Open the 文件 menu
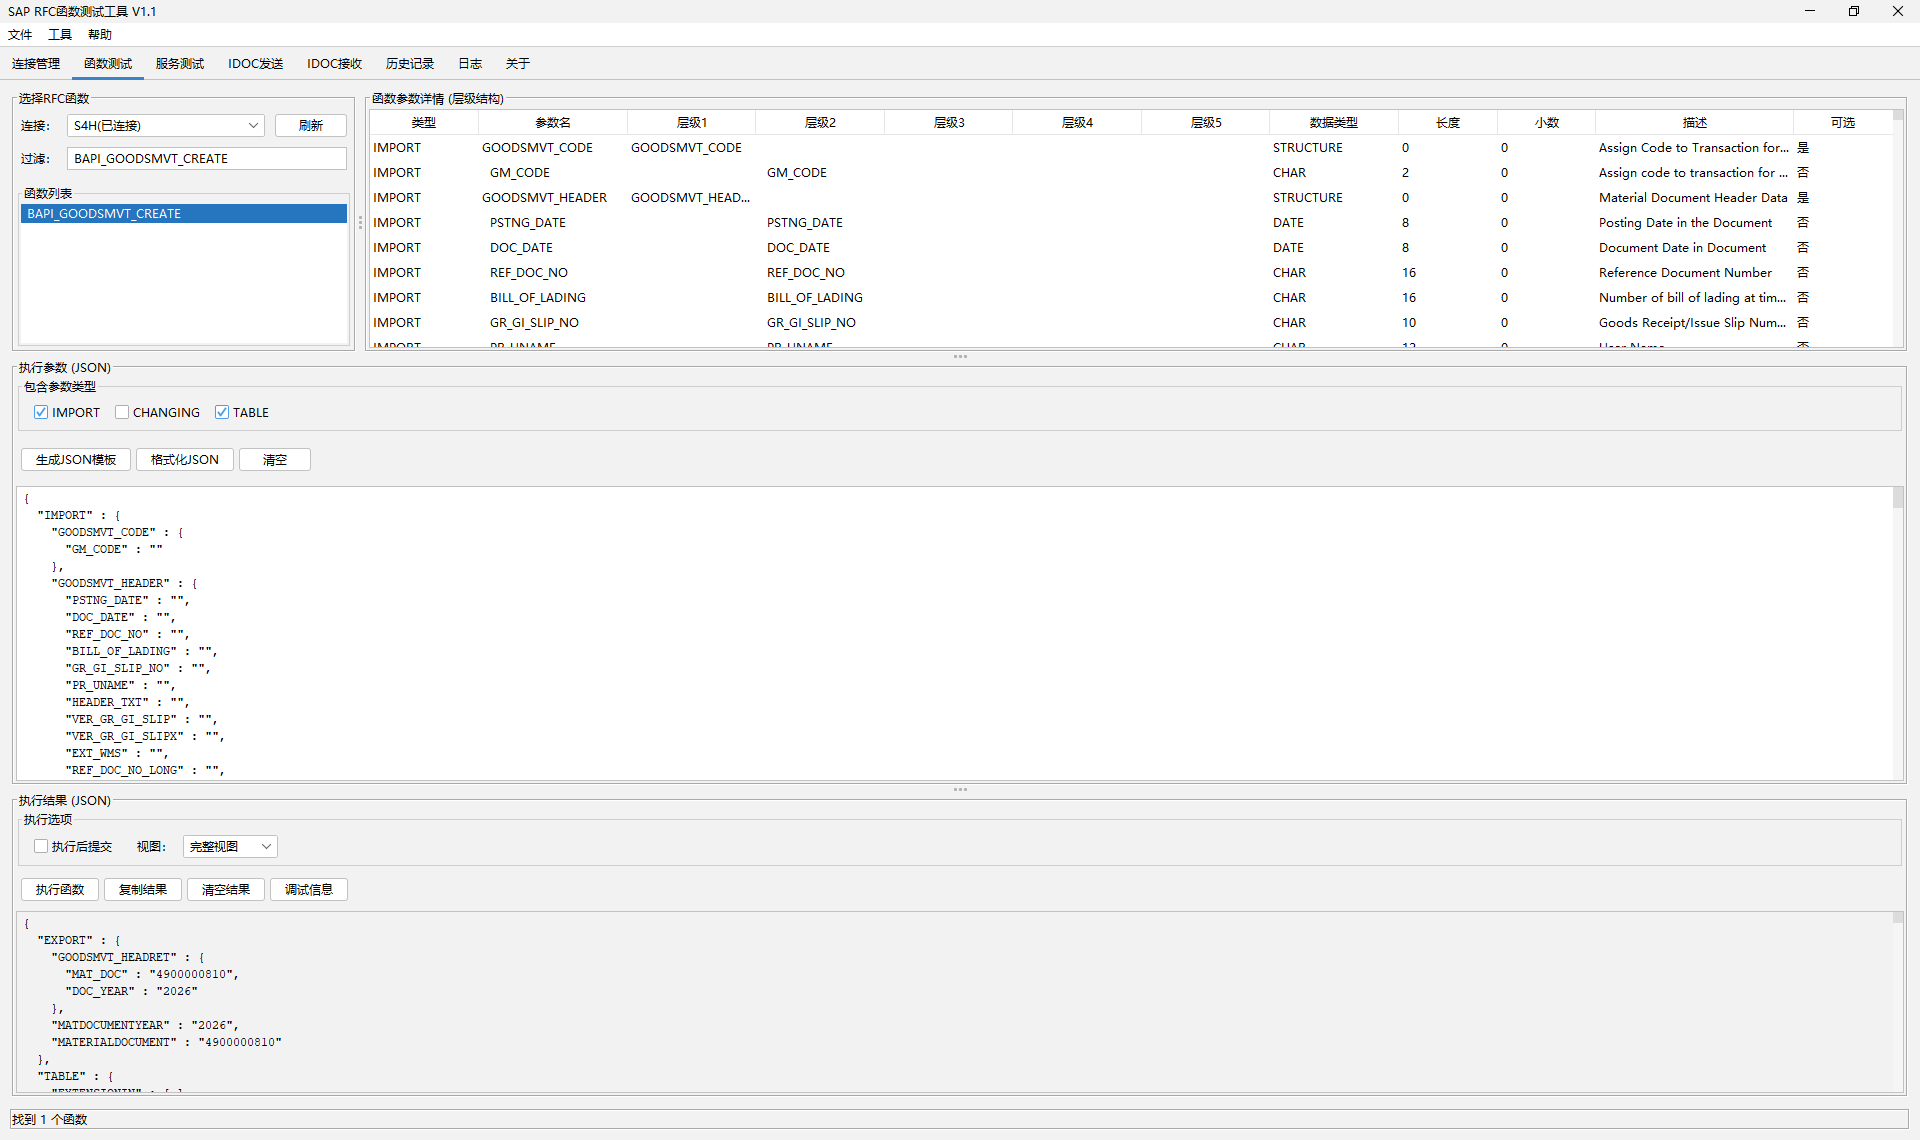 pos(20,34)
